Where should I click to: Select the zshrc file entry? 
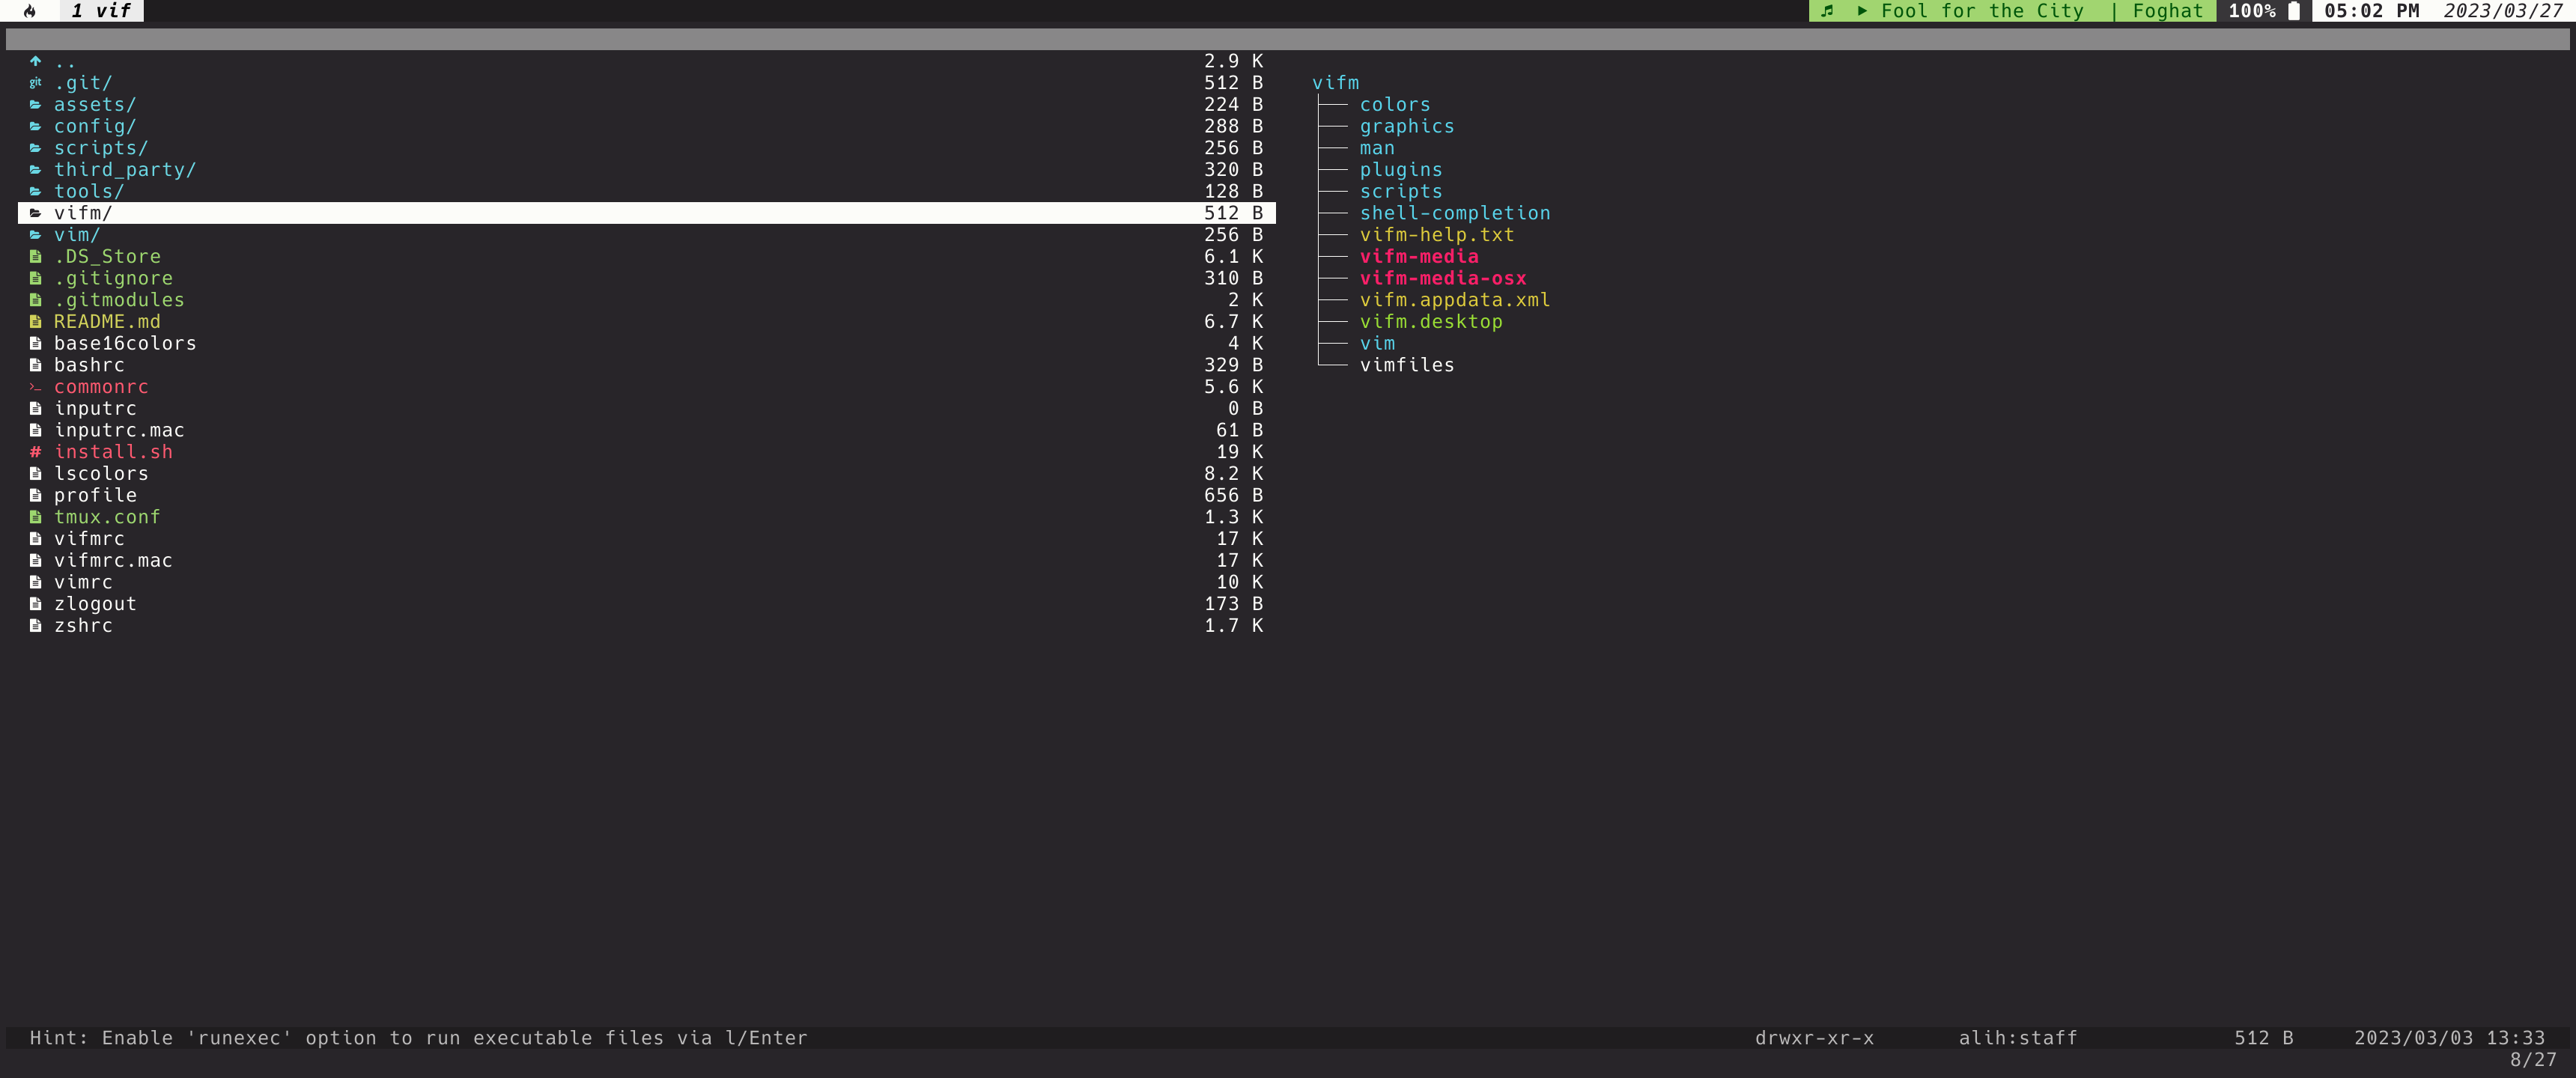pos(84,624)
